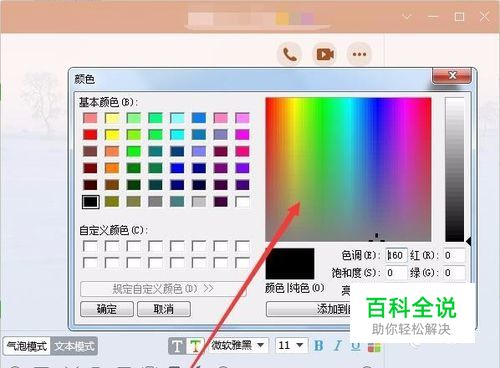Click the 规定自定义颜色 button
Screen dimensions: 500x368
click(x=163, y=289)
